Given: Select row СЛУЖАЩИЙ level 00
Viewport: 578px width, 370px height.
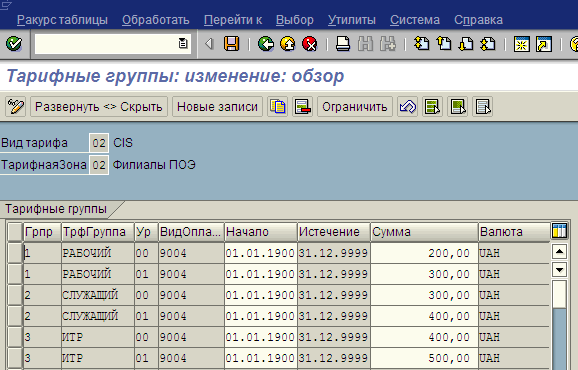Looking at the screenshot, I should (15, 295).
